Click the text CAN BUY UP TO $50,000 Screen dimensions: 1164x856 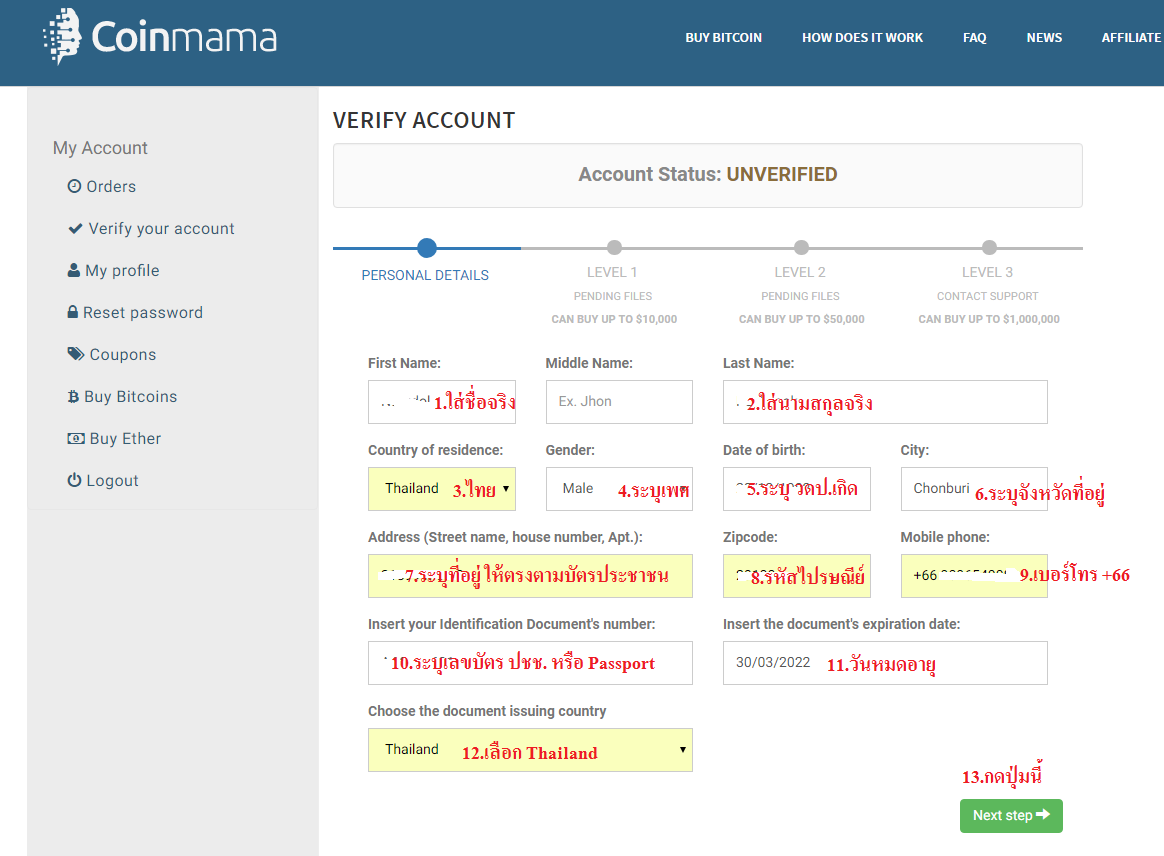tap(802, 319)
